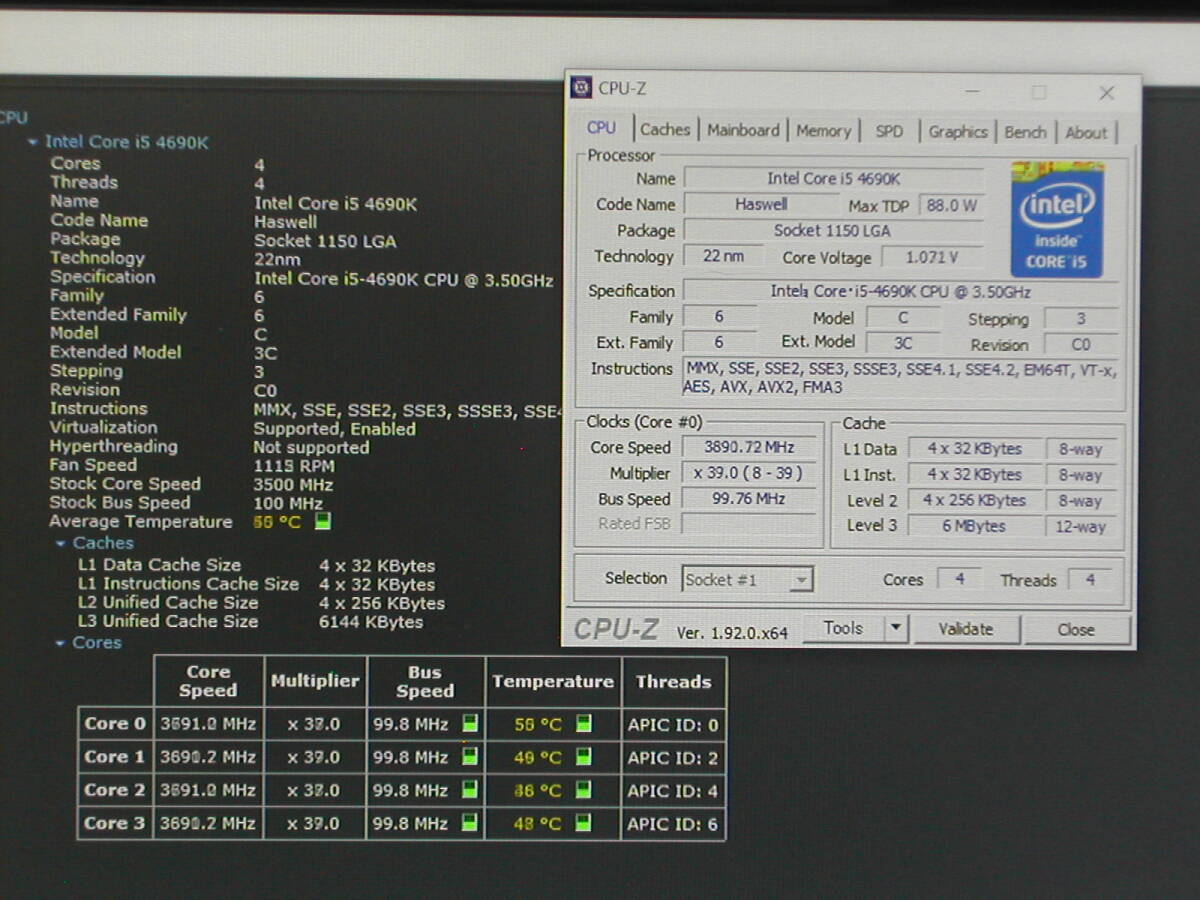The height and width of the screenshot is (900, 1200).
Task: Minimize the CPU-Z window
Action: click(x=973, y=92)
